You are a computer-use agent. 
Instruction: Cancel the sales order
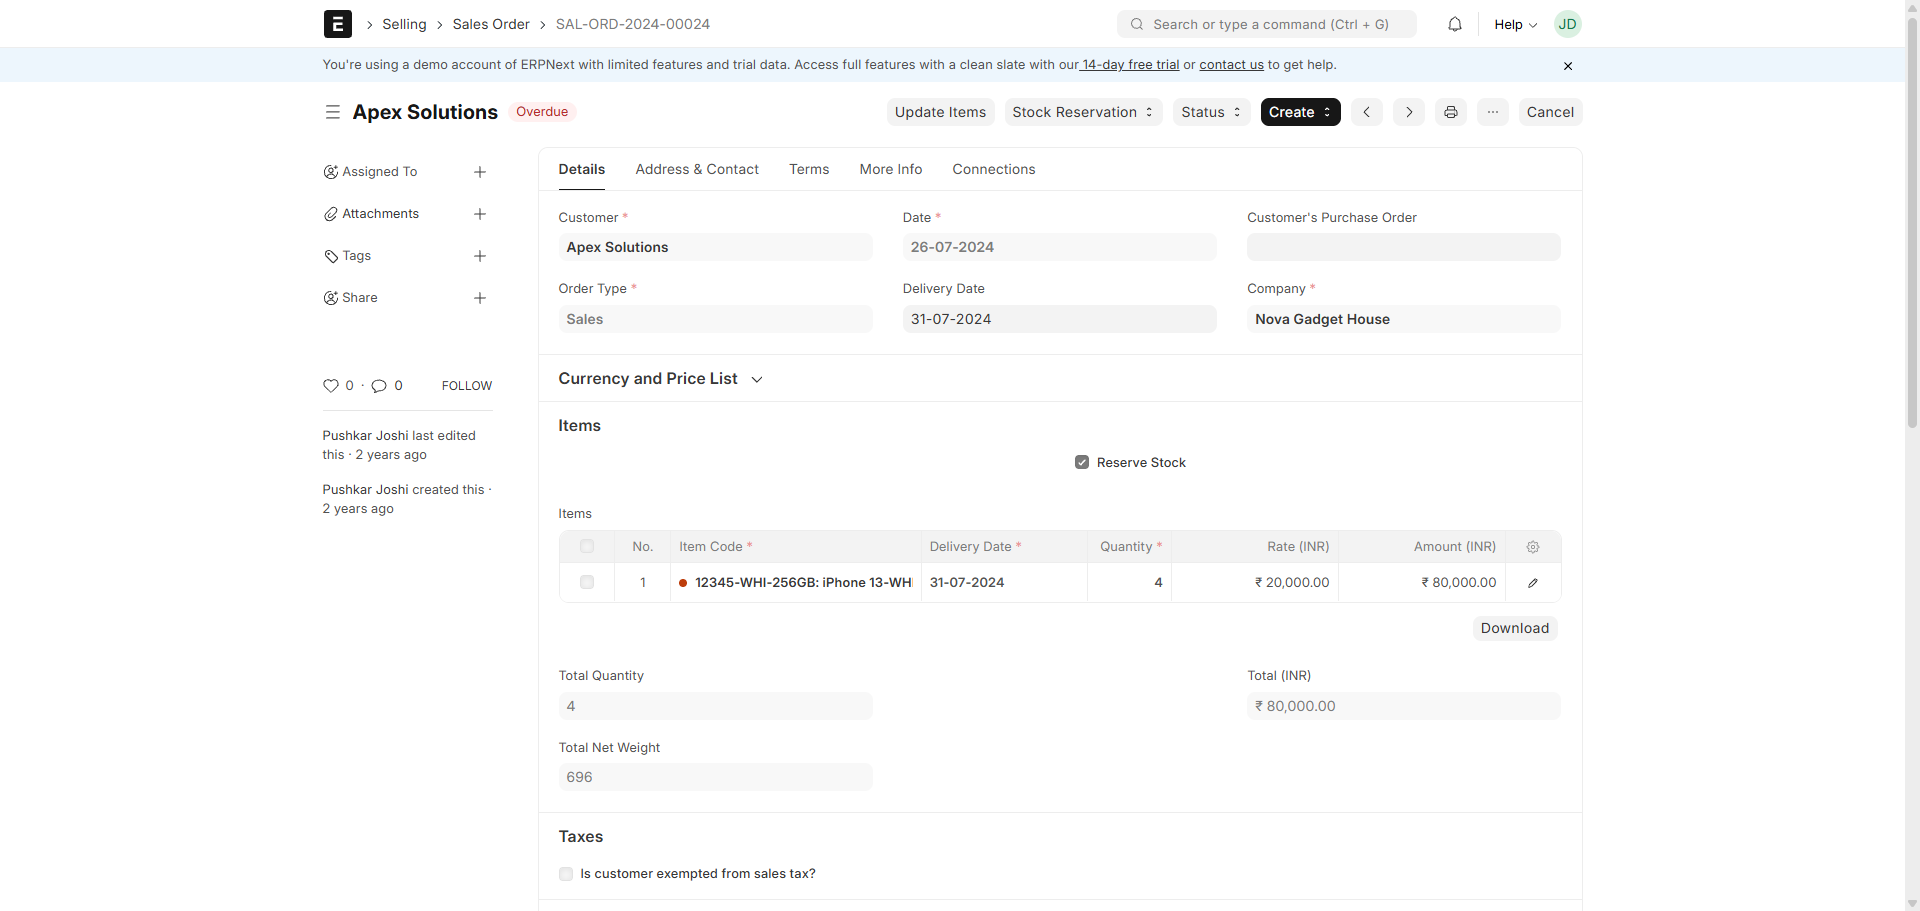(x=1550, y=112)
